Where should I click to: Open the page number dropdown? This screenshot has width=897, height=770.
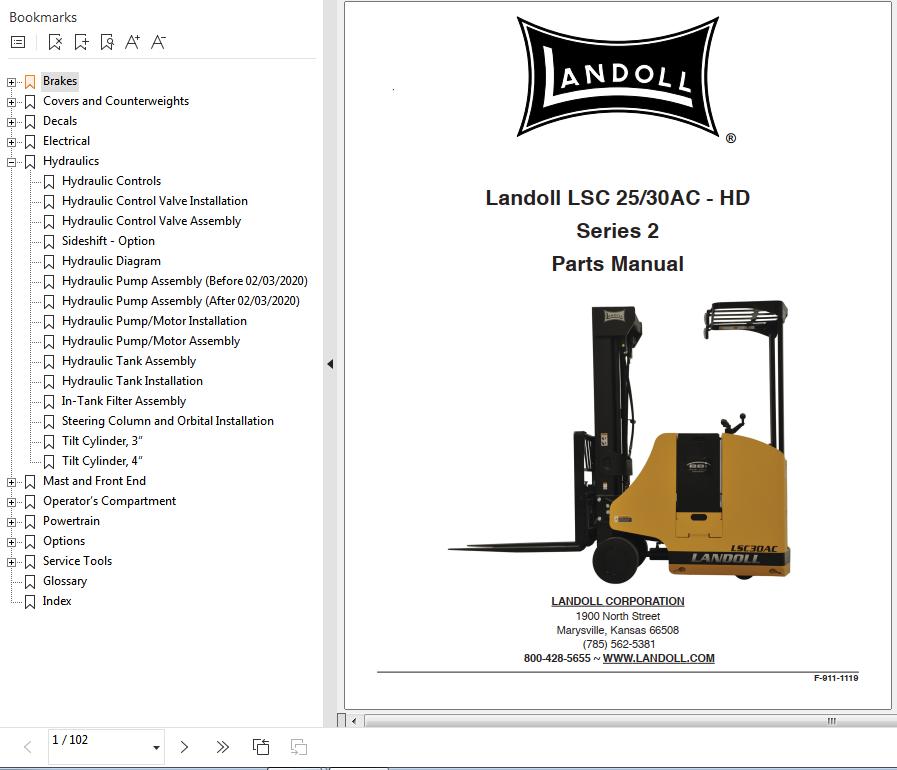(x=156, y=748)
